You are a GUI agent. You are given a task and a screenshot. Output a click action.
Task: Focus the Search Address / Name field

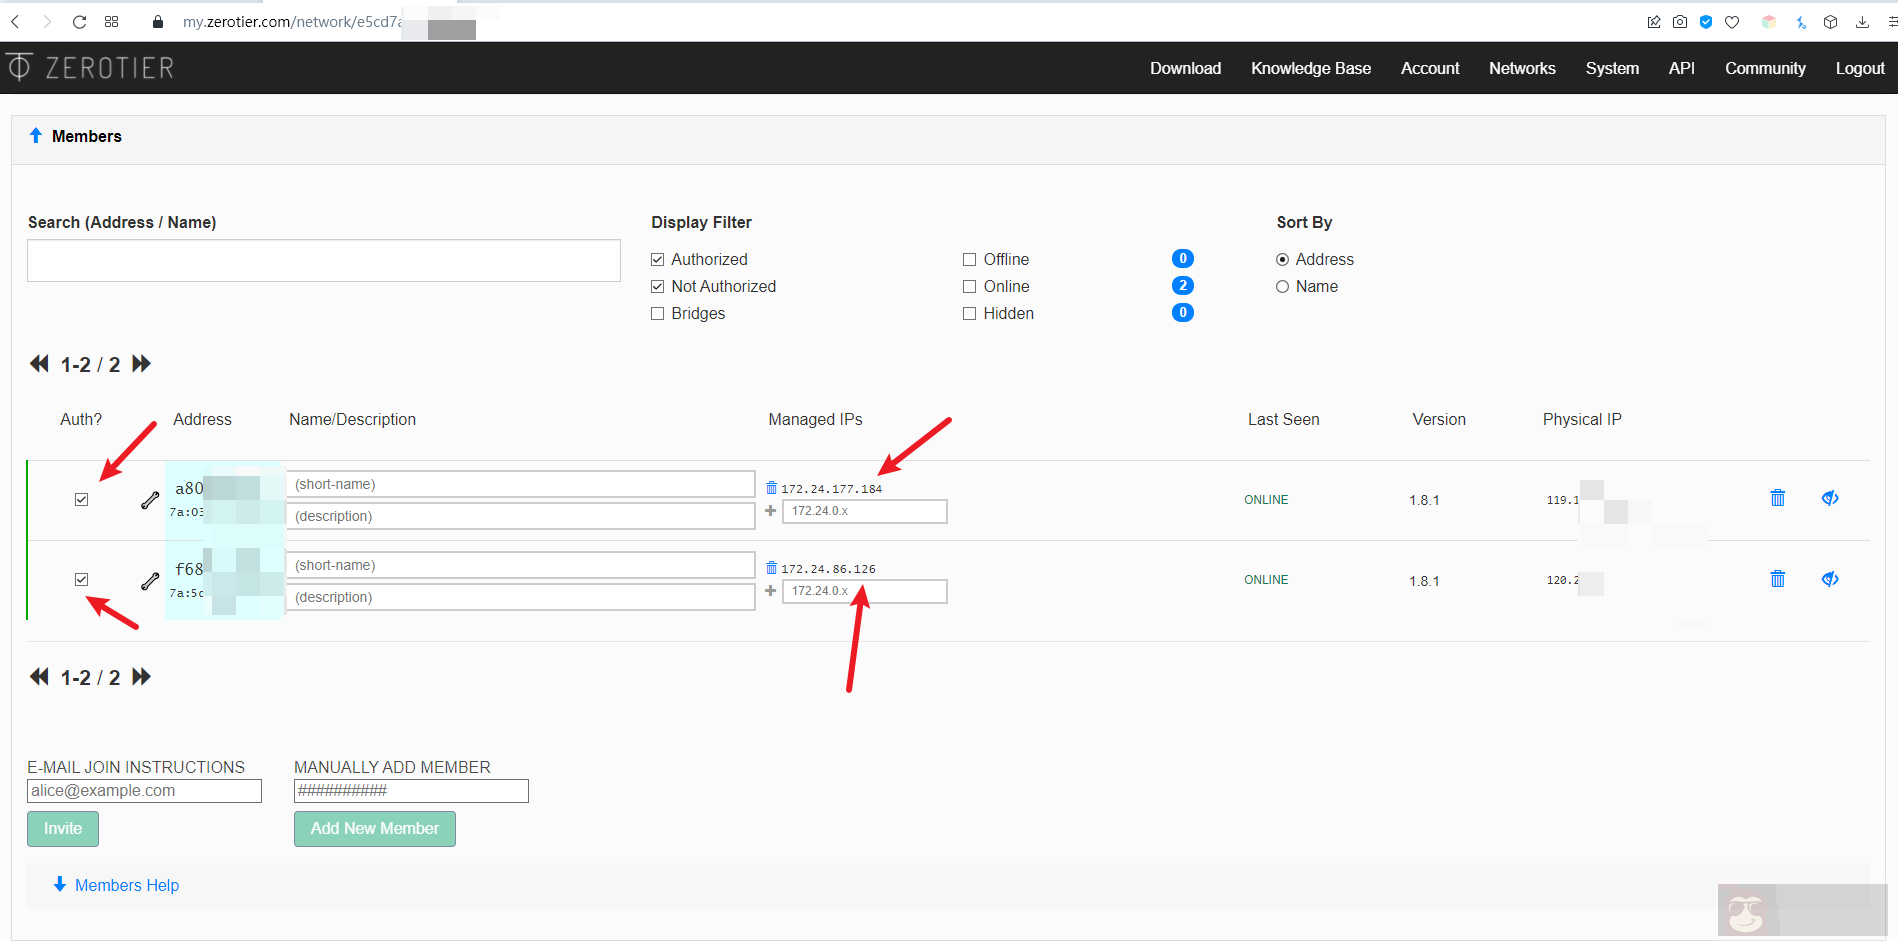pos(323,261)
